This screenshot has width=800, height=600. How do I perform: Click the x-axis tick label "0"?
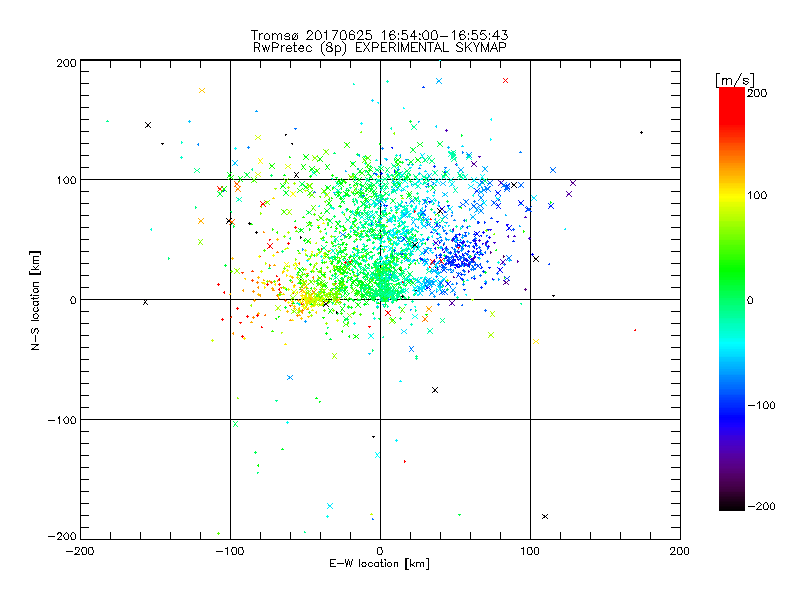coord(380,551)
